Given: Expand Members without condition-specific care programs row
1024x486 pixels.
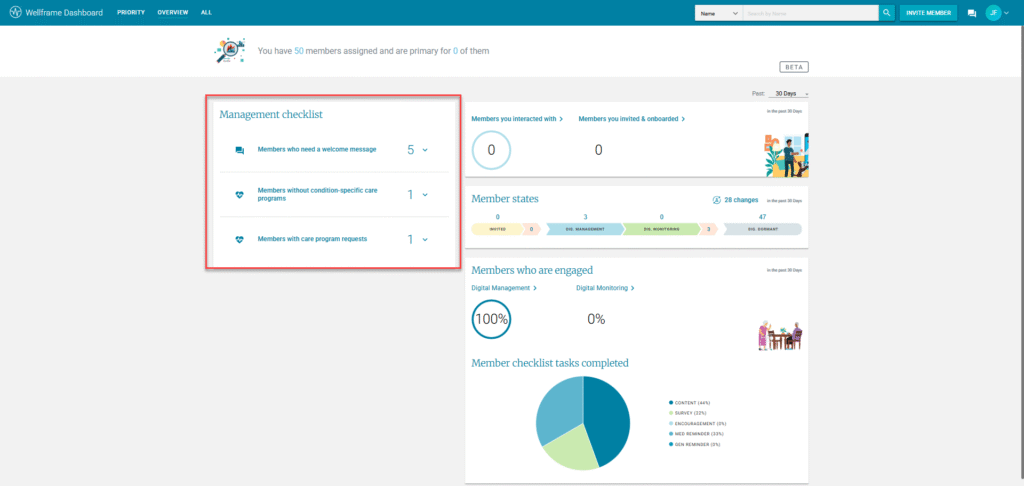Looking at the screenshot, I should pyautogui.click(x=425, y=195).
